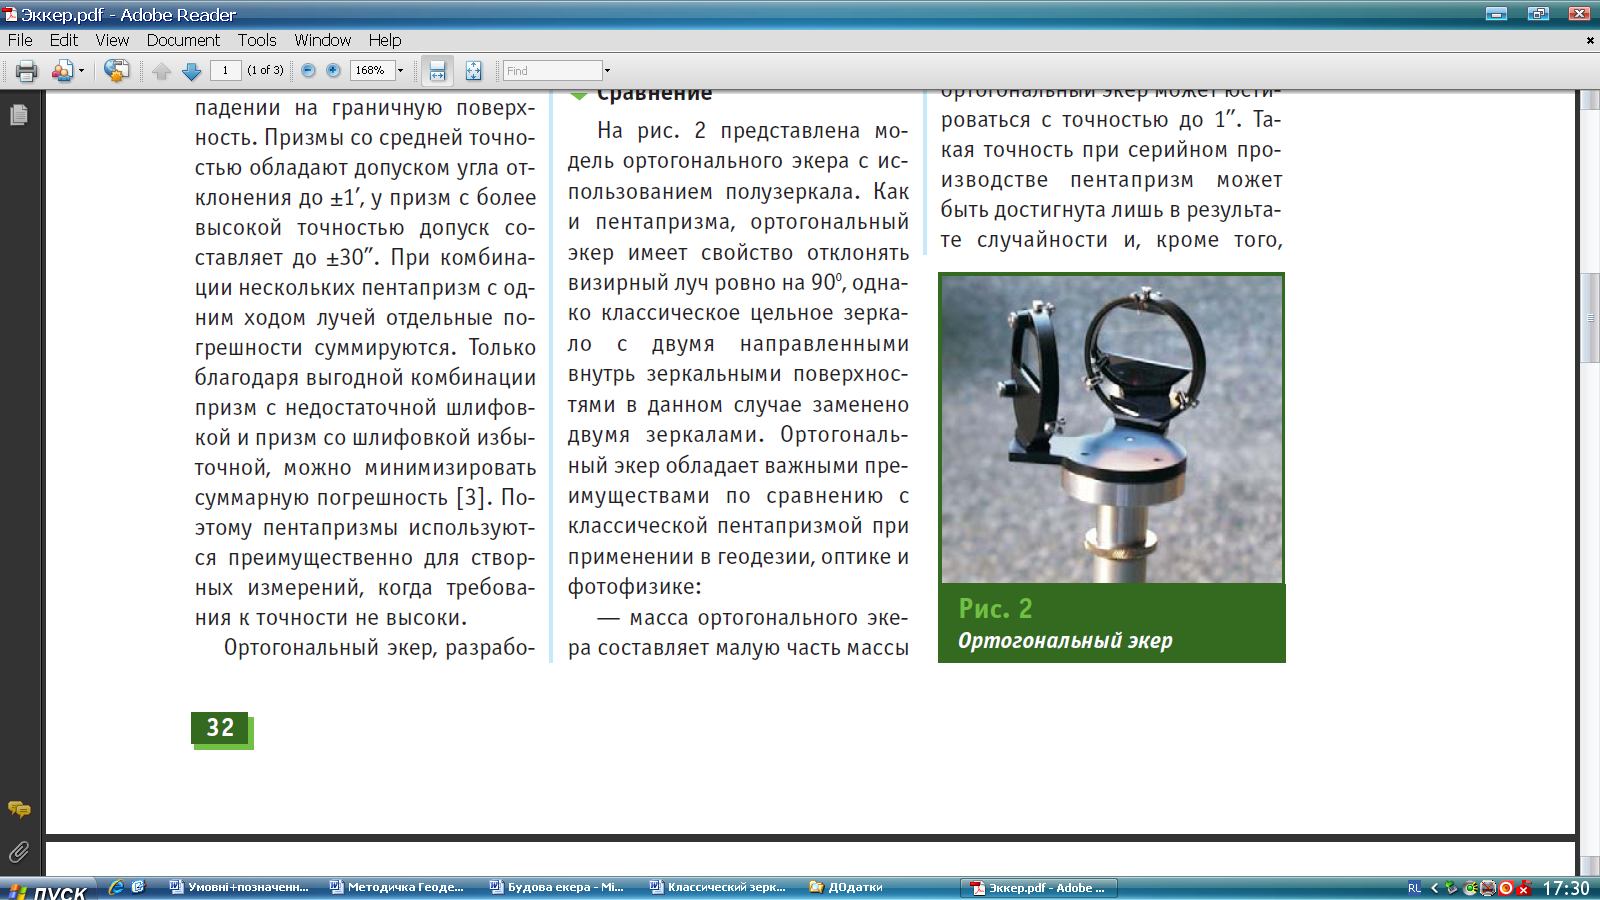This screenshot has height=900, width=1600.
Task: Close the document with the menu bar X
Action: point(1590,40)
